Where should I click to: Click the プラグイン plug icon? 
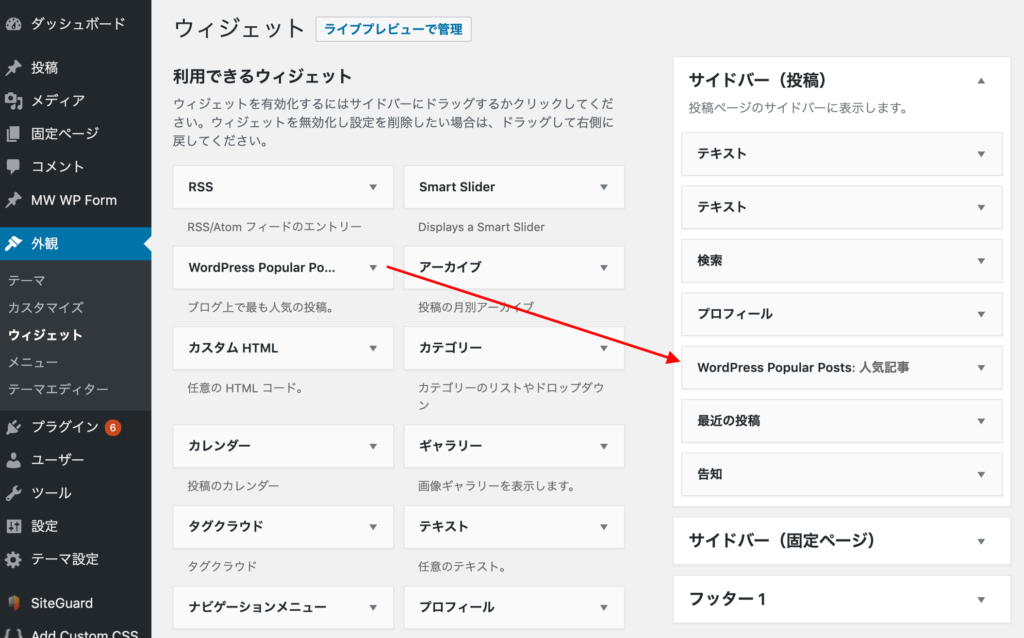[x=14, y=427]
